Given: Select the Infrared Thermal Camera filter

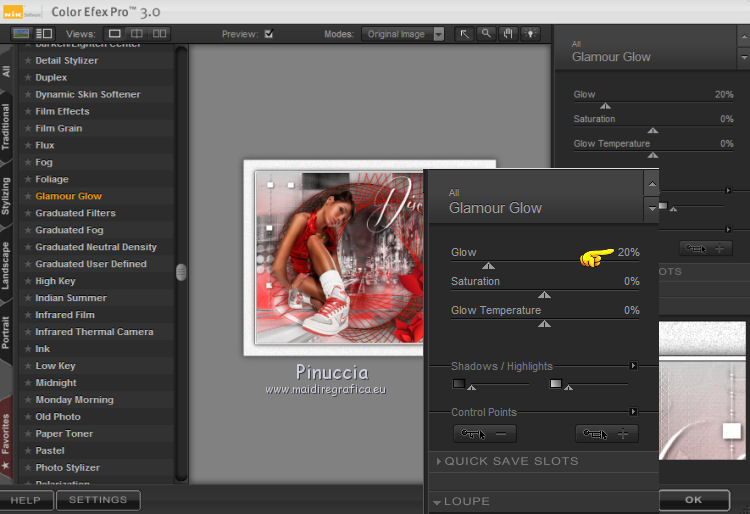Looking at the screenshot, I should [94, 332].
